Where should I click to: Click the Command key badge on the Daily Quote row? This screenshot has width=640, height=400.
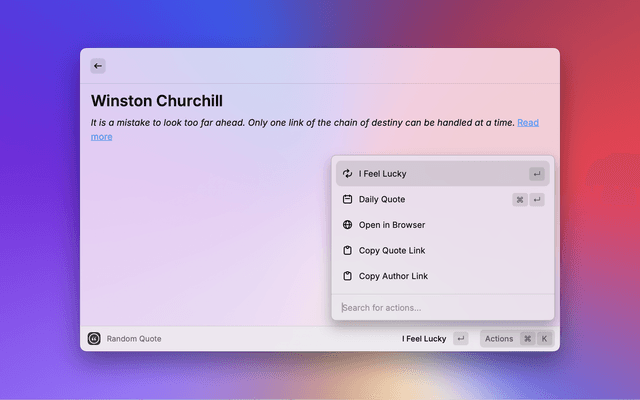pyautogui.click(x=520, y=200)
